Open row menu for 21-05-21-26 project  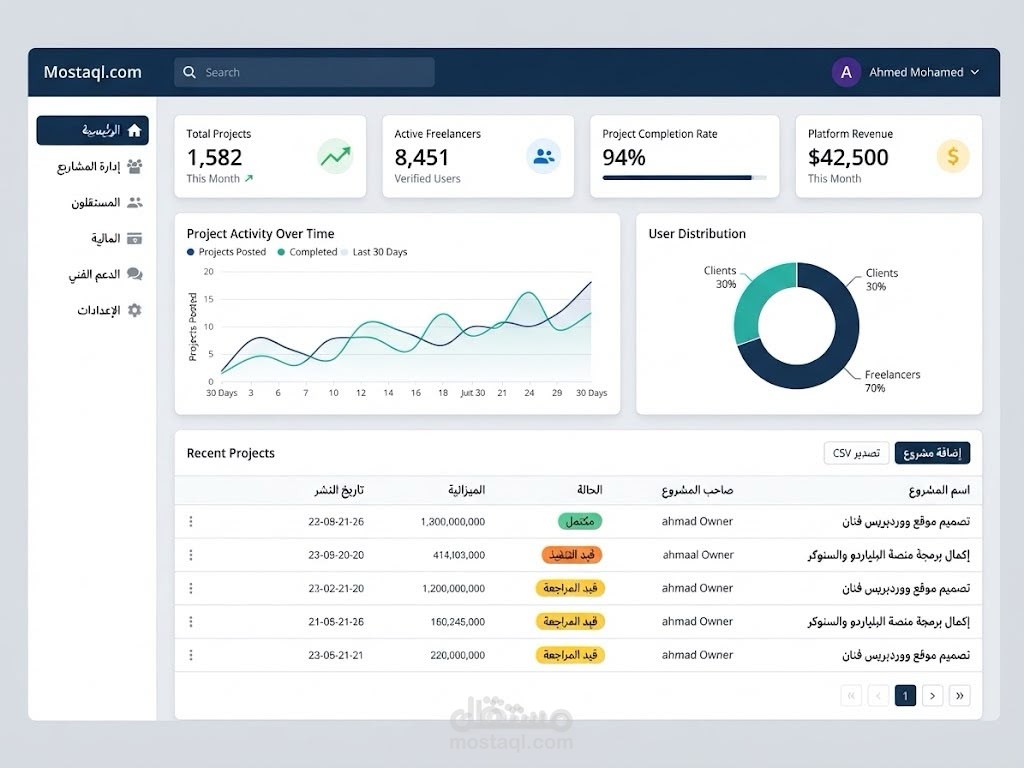pos(191,622)
